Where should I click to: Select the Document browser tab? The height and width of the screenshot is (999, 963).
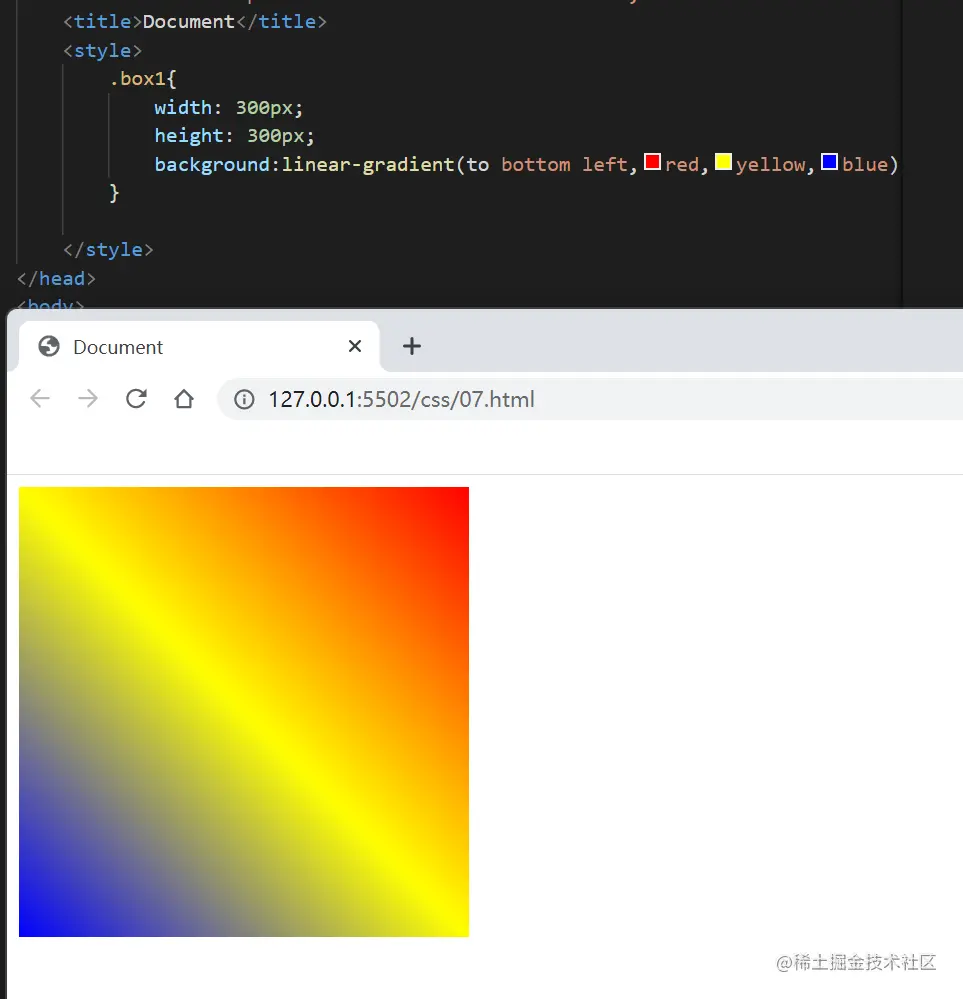click(x=199, y=347)
